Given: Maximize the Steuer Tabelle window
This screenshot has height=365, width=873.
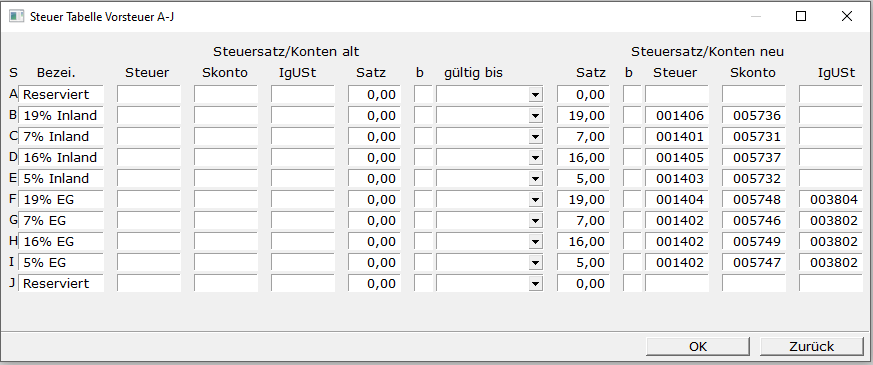Looking at the screenshot, I should click(801, 16).
